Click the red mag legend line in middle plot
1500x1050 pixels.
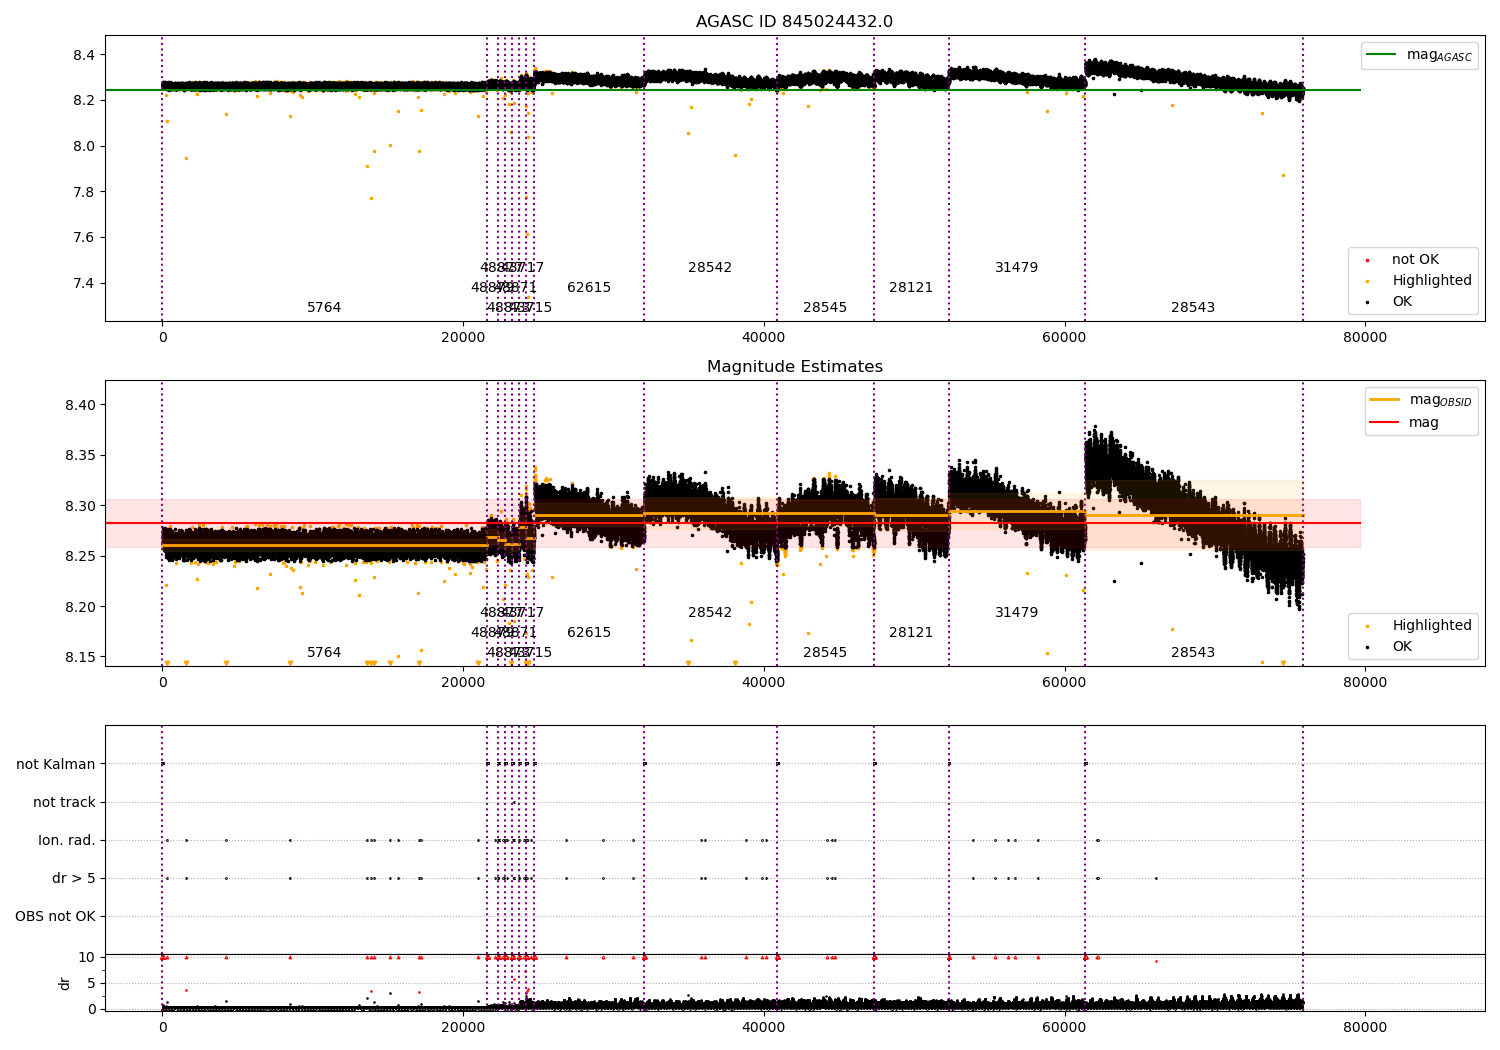coord(1385,422)
